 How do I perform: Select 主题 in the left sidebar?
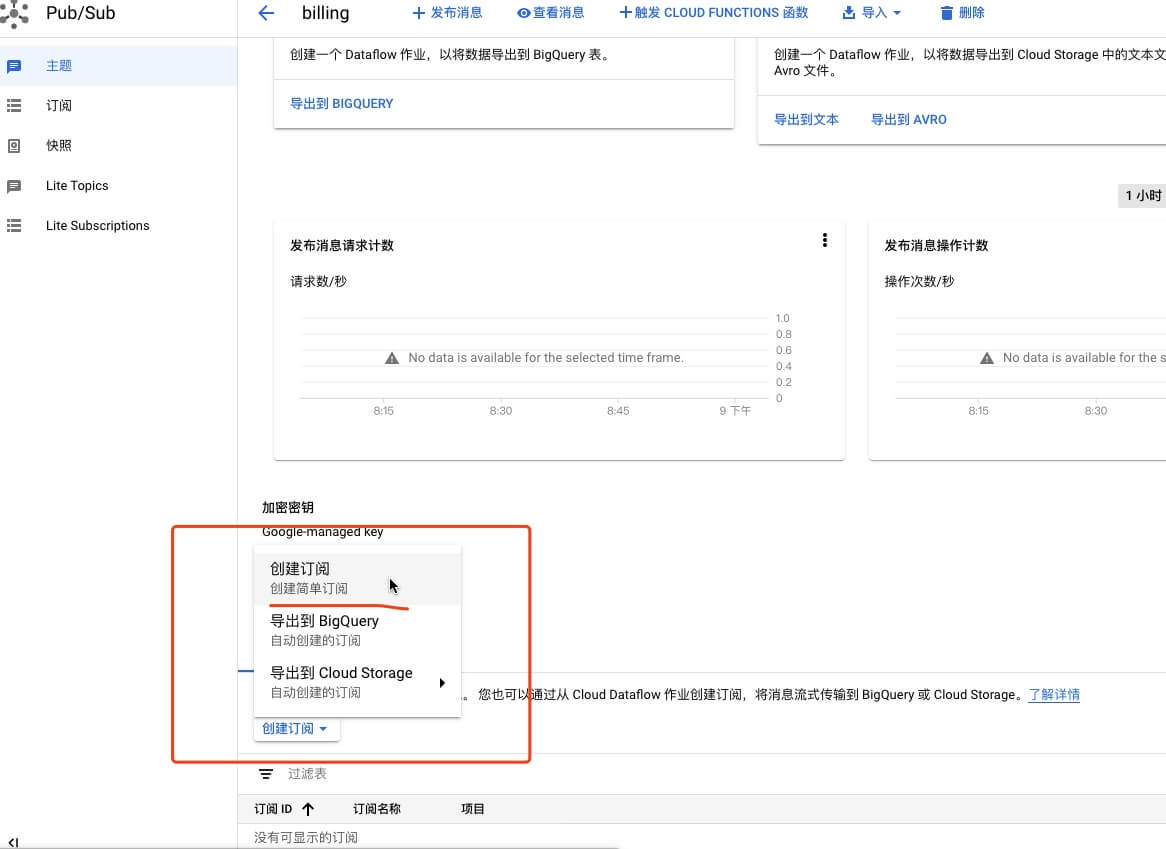(118, 65)
